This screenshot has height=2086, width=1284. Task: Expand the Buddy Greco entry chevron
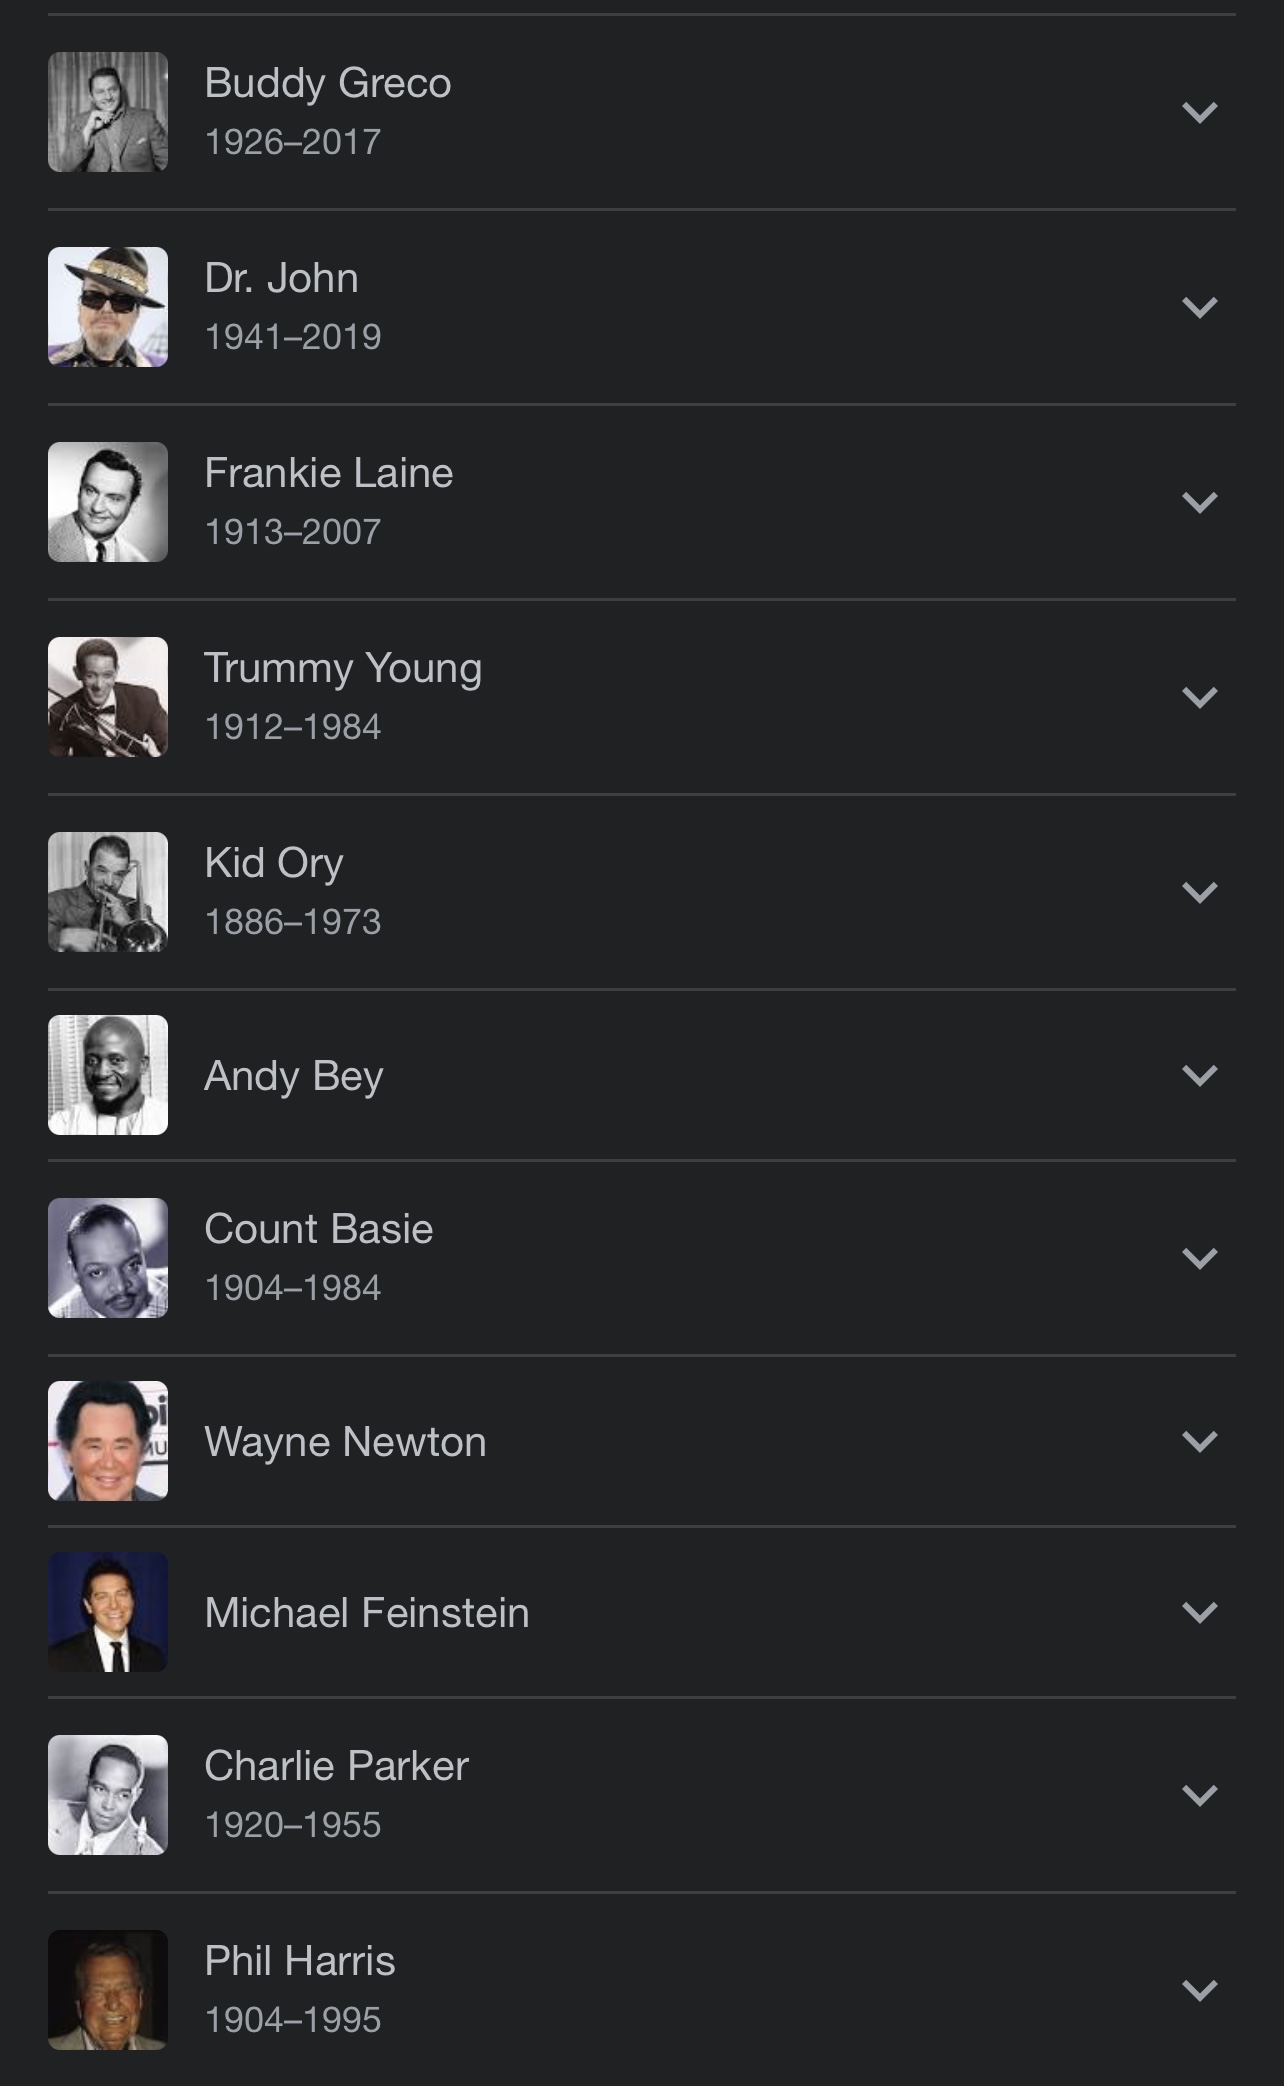(1199, 112)
